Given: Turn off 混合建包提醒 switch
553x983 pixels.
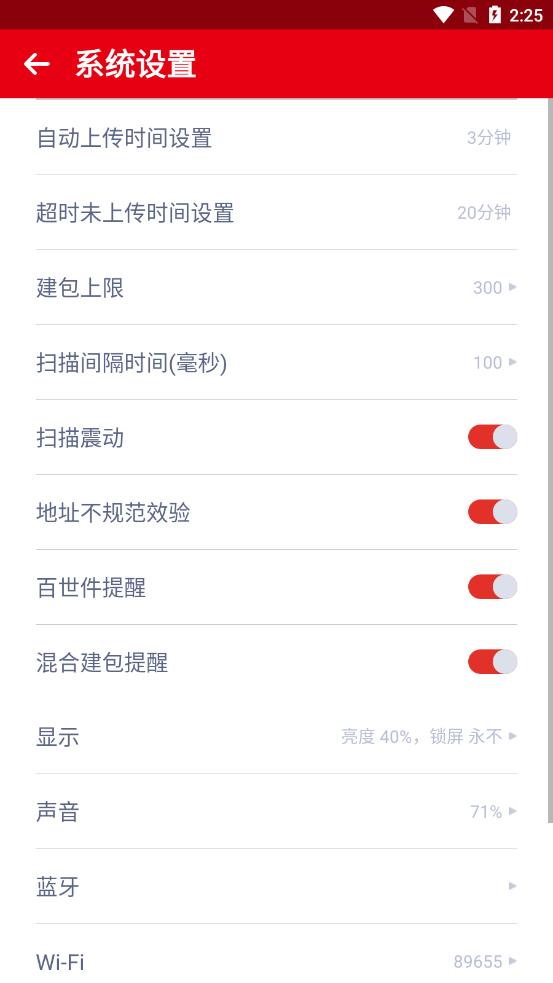Looking at the screenshot, I should point(492,661).
